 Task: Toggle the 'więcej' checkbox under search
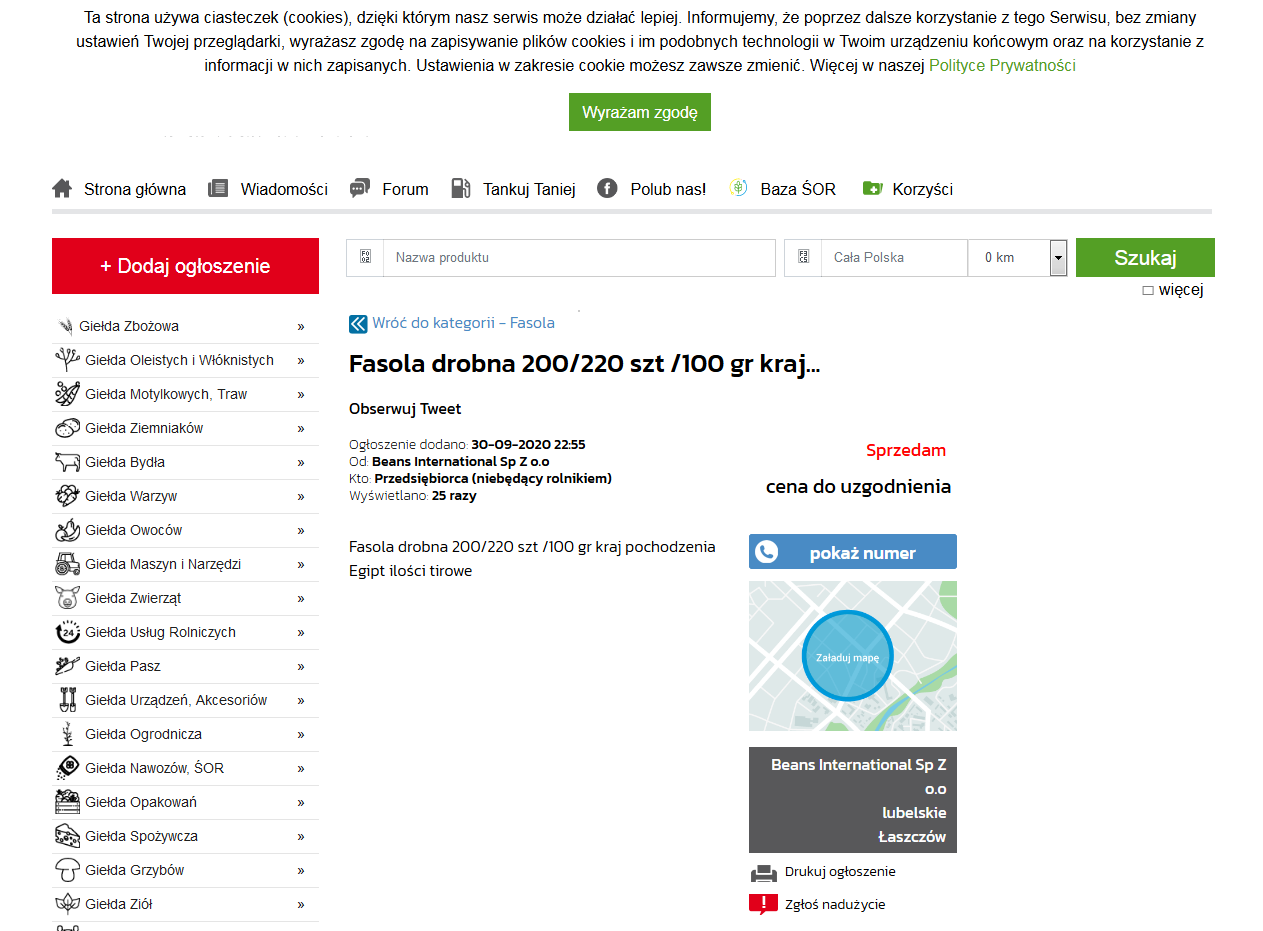click(1148, 291)
